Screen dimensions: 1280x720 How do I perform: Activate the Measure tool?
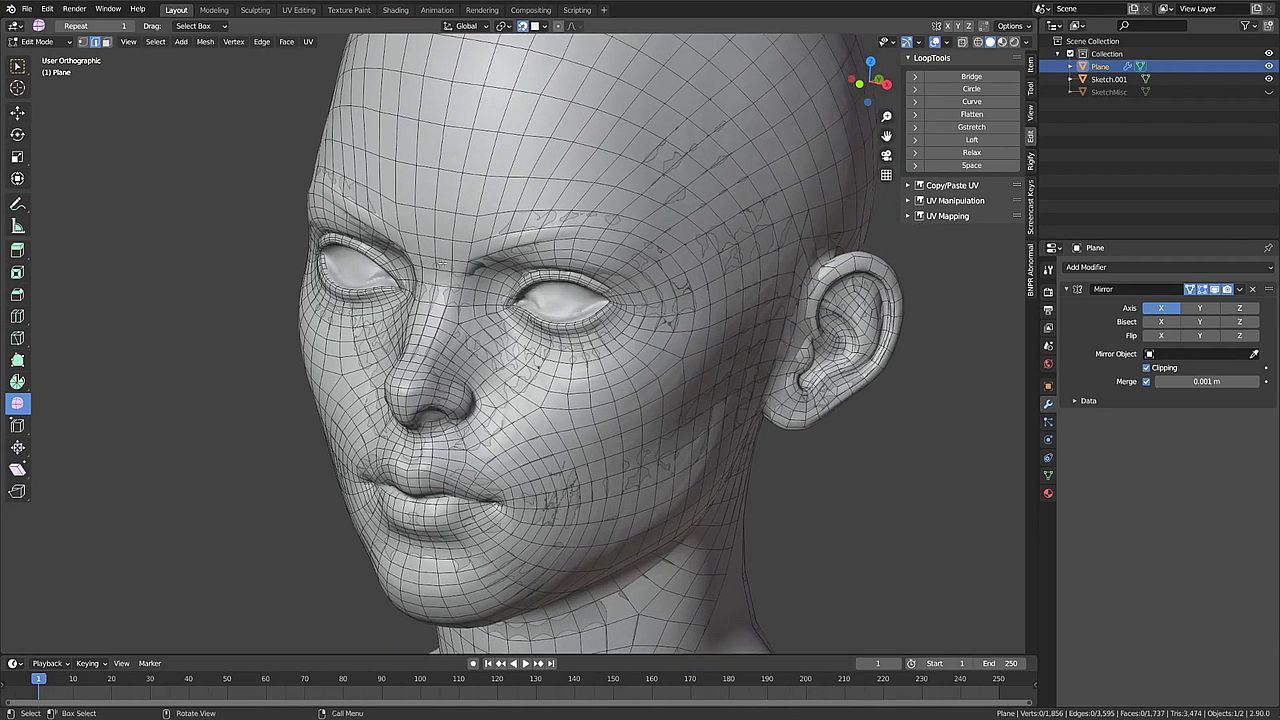coord(17,227)
